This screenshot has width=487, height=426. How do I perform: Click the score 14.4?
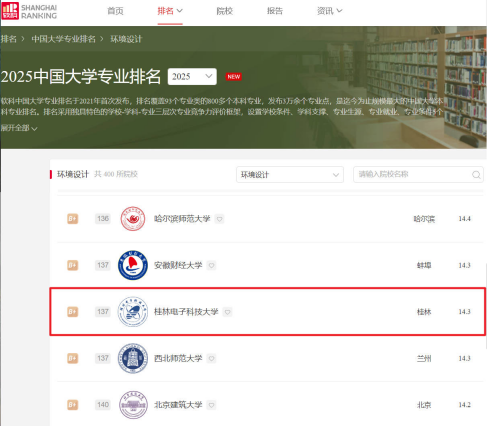[x=464, y=219]
